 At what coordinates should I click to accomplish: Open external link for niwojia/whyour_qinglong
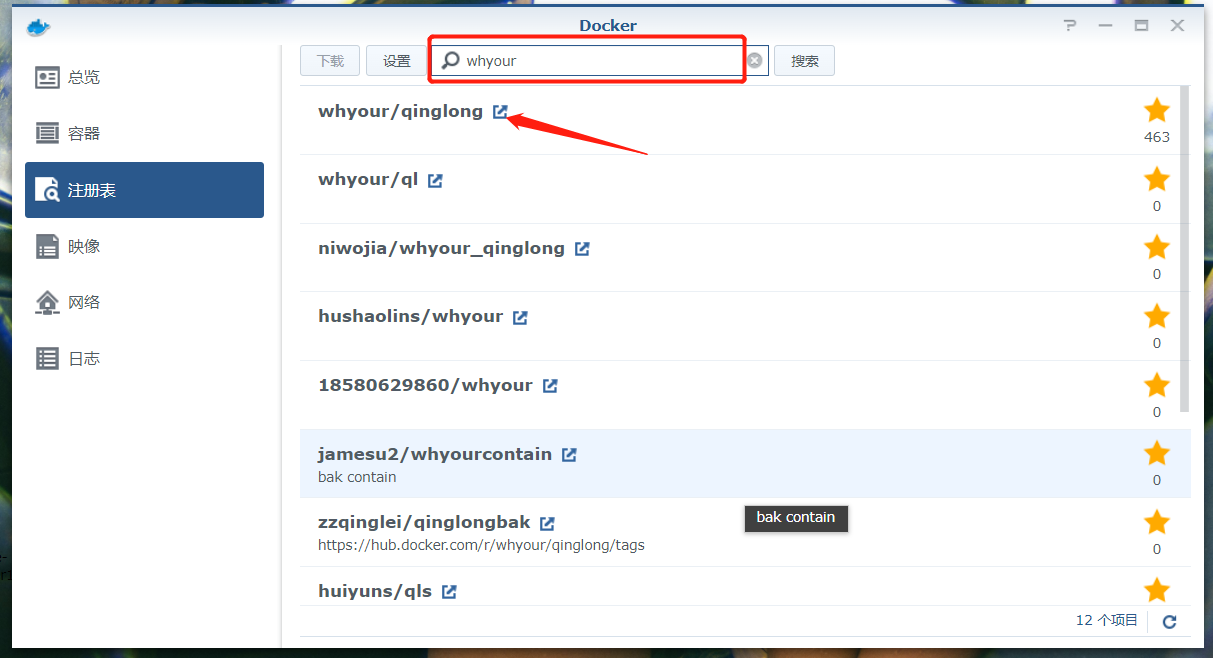click(582, 248)
